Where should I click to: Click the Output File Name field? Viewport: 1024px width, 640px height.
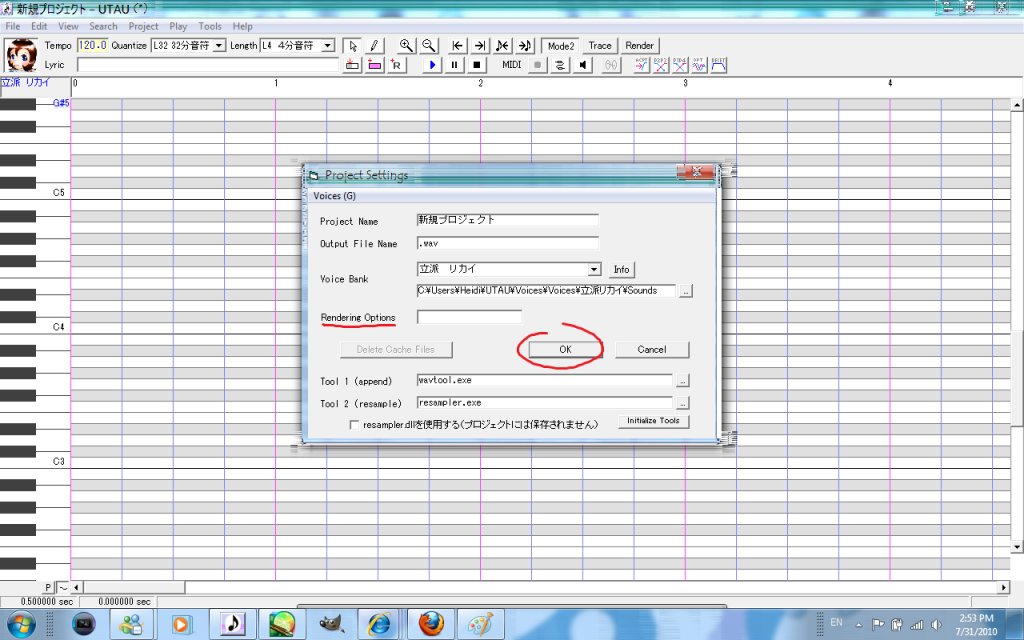tap(507, 243)
